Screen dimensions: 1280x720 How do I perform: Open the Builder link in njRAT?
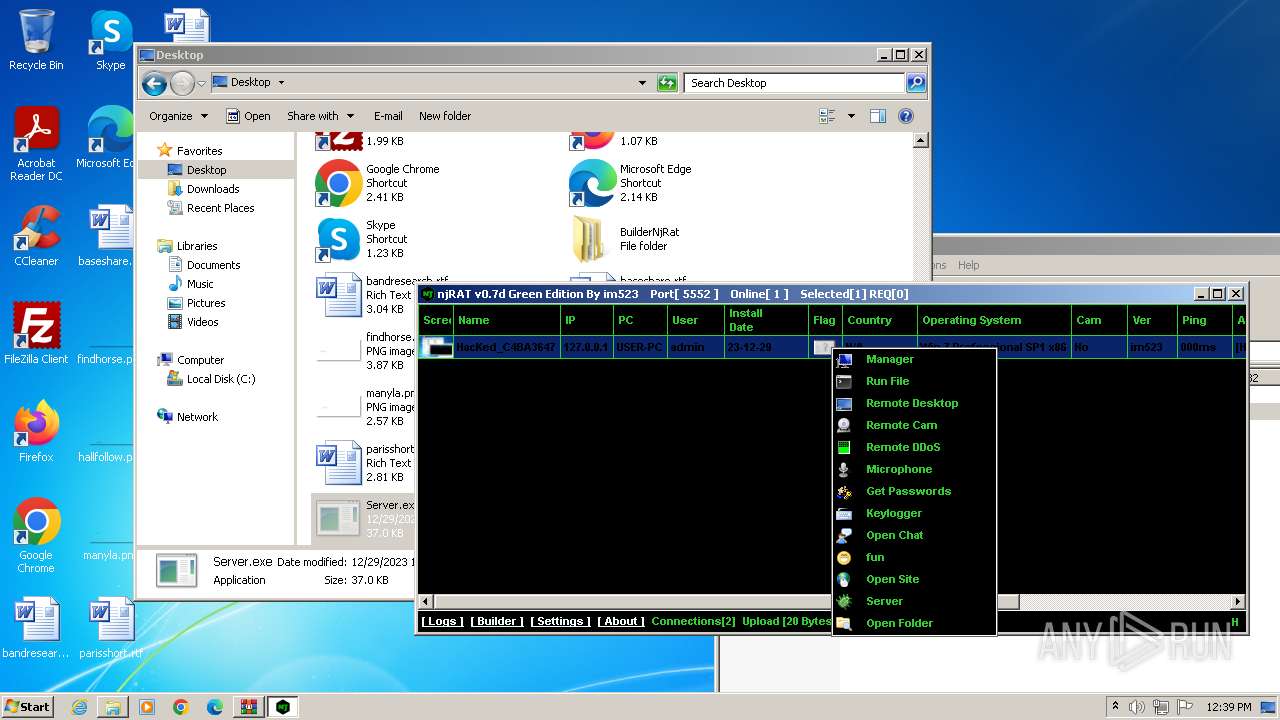point(497,621)
